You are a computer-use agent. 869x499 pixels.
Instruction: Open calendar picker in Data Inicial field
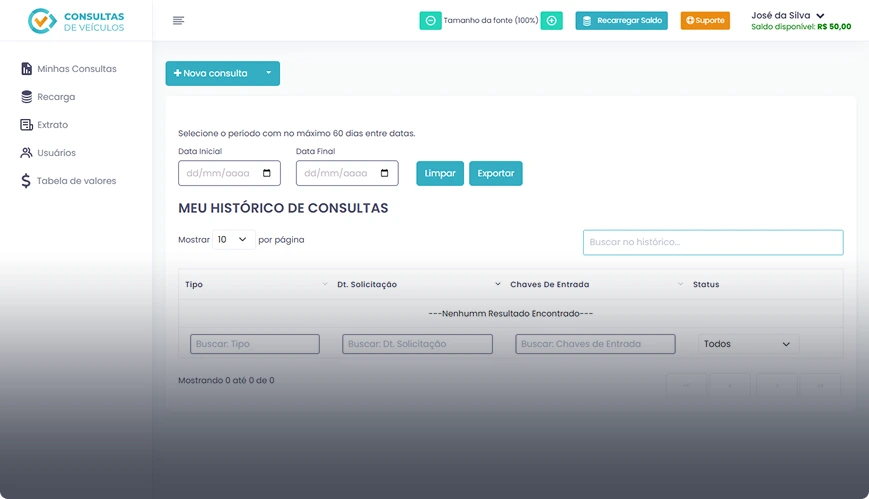pos(267,173)
